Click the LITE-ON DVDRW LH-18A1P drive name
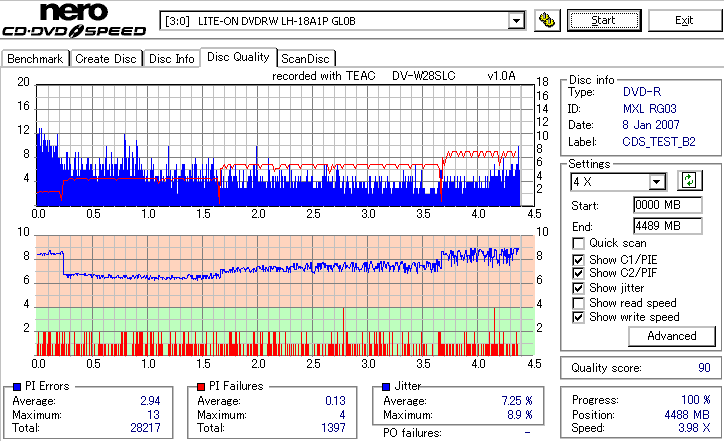This screenshot has width=724, height=441. coord(277,21)
